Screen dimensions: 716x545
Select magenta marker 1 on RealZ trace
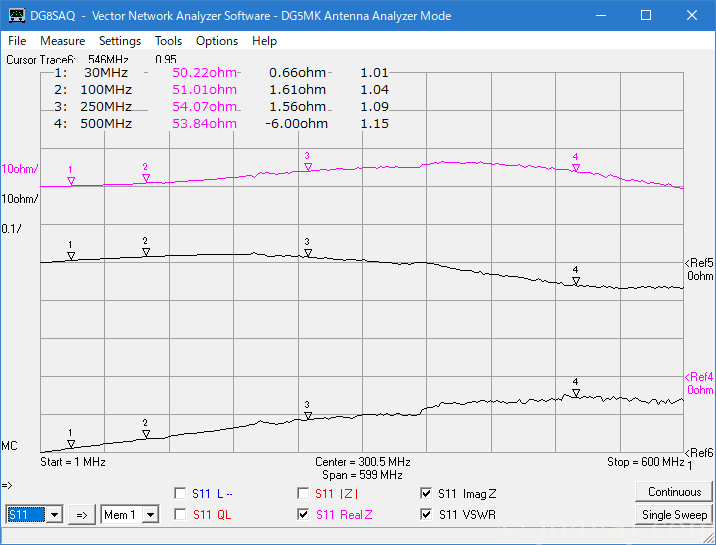pos(71,181)
